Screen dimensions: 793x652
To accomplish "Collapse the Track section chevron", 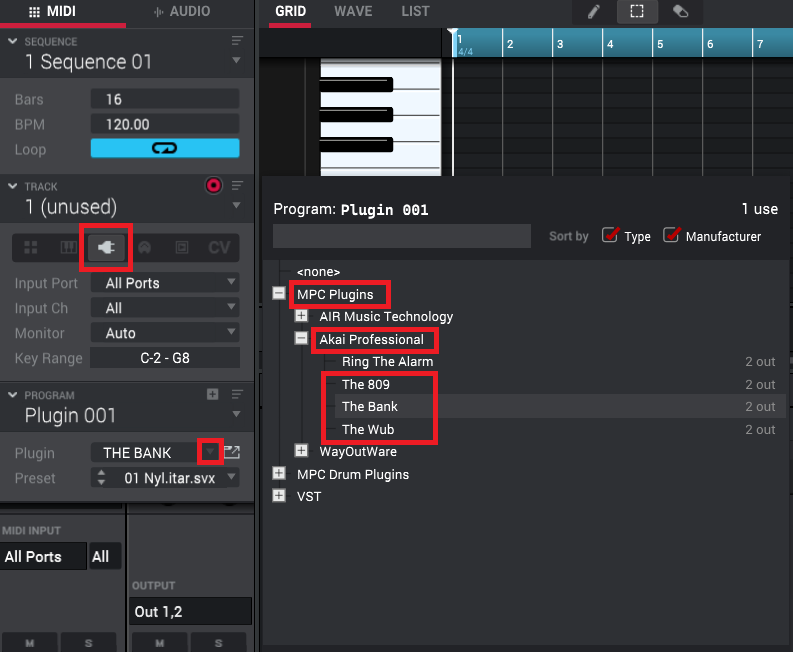I will (x=13, y=186).
